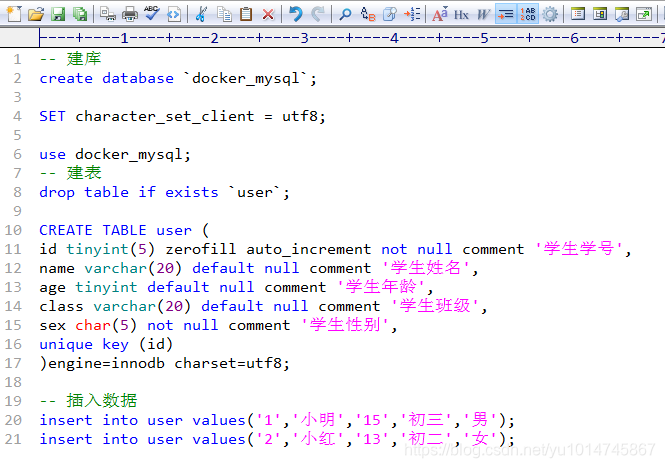Open print preview
The height and width of the screenshot is (468, 665).
pyautogui.click(x=108, y=14)
